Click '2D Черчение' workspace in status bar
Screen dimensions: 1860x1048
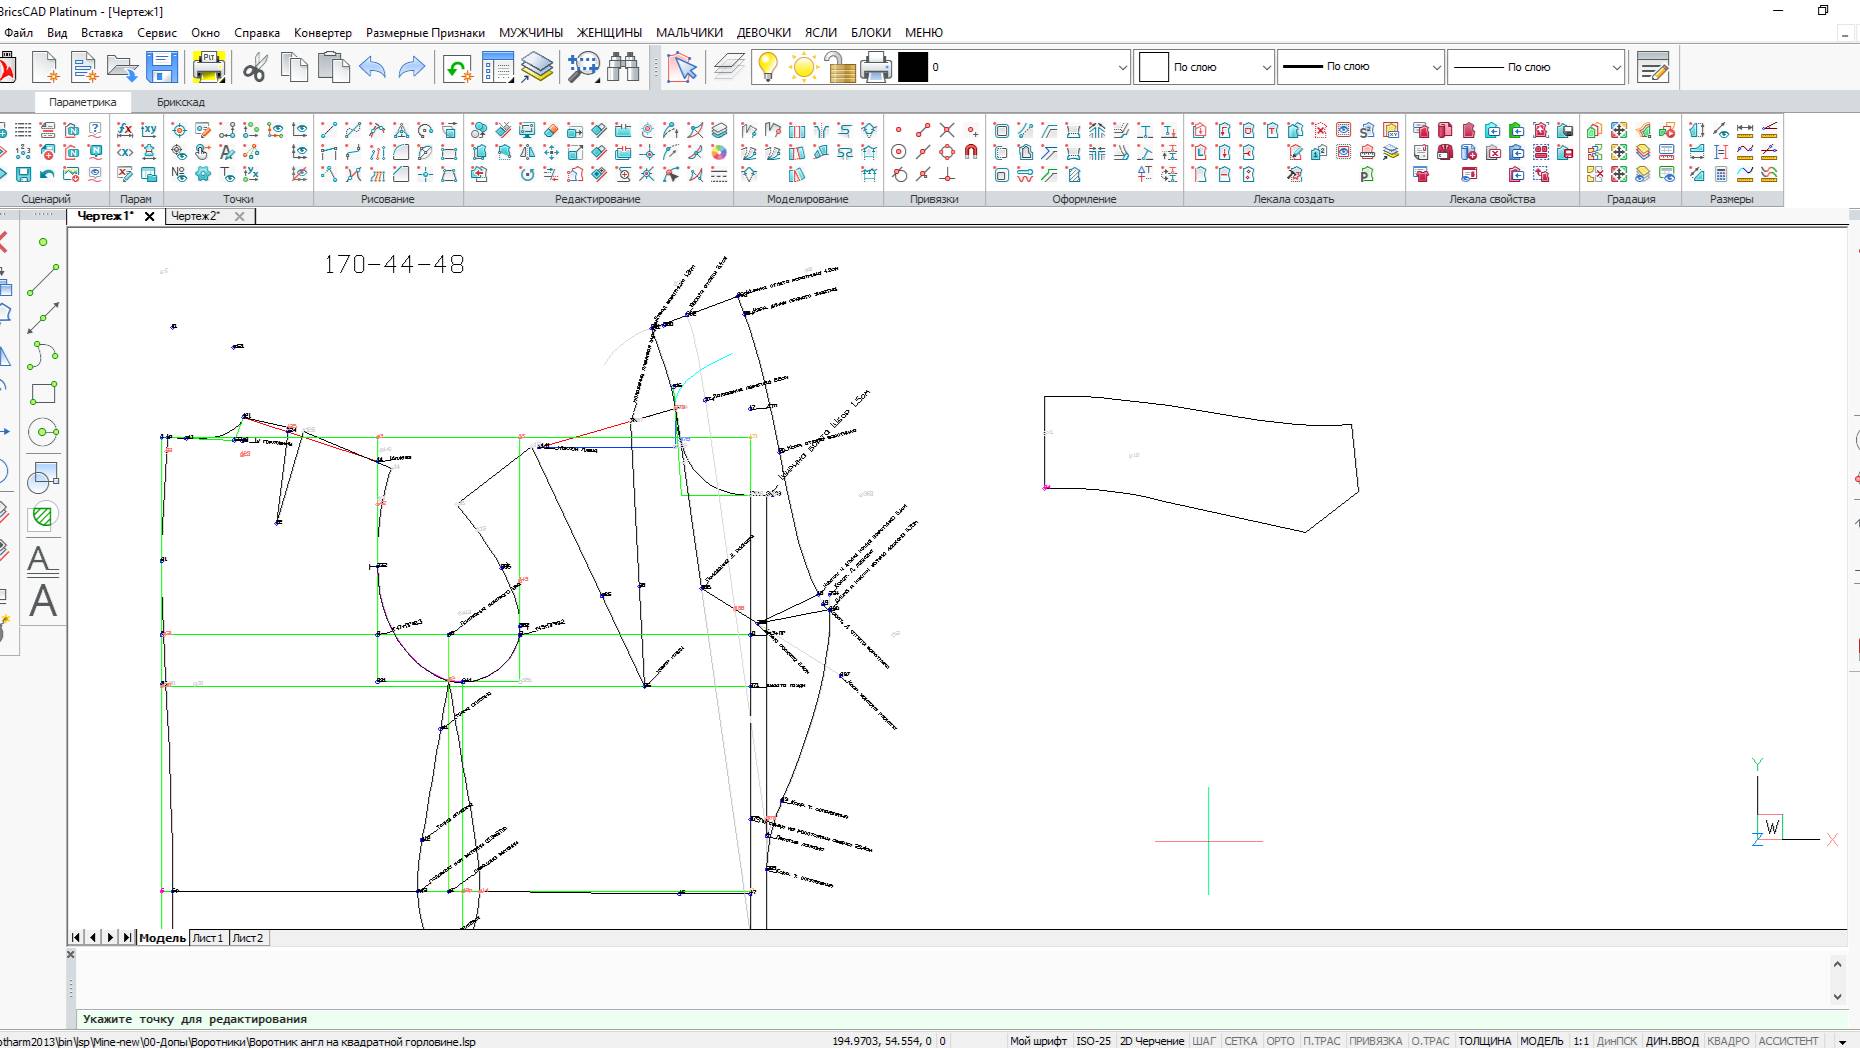(x=1151, y=1041)
